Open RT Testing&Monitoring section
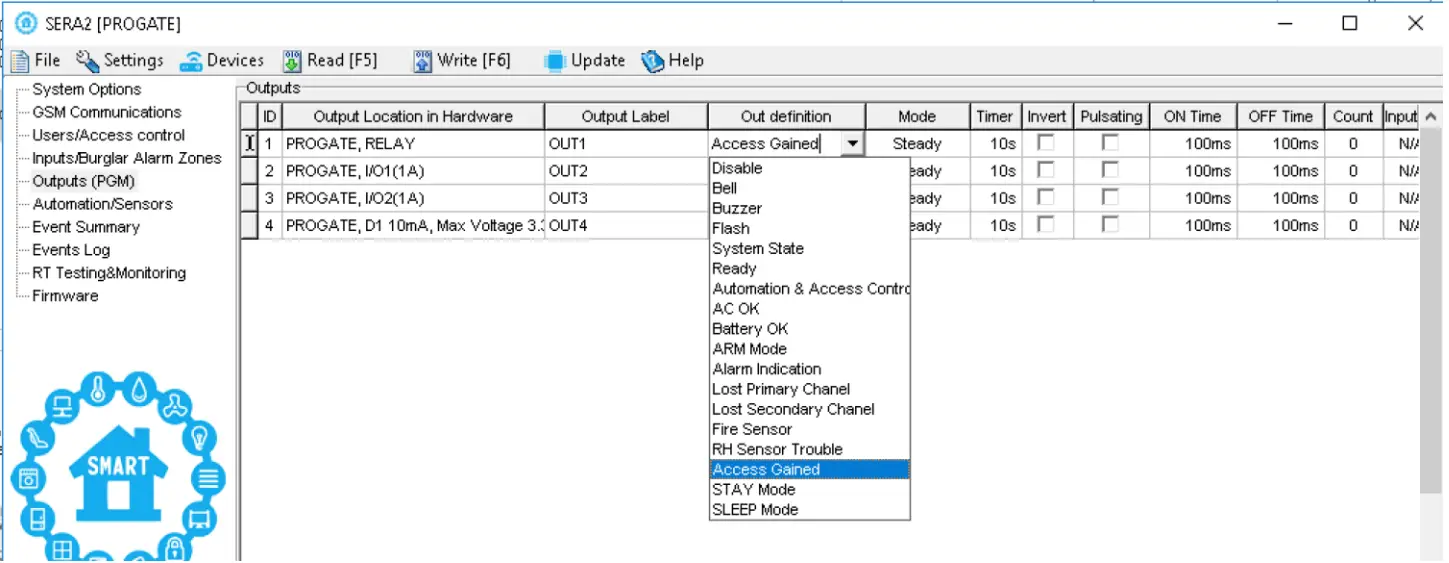 pos(109,273)
